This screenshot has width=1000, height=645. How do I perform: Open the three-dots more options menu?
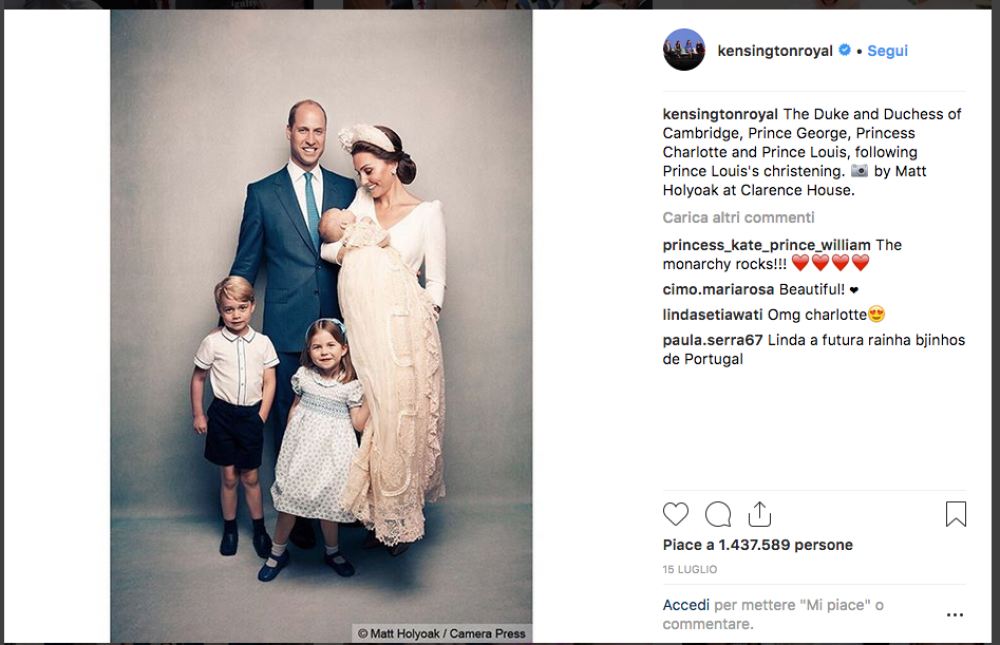click(x=955, y=615)
